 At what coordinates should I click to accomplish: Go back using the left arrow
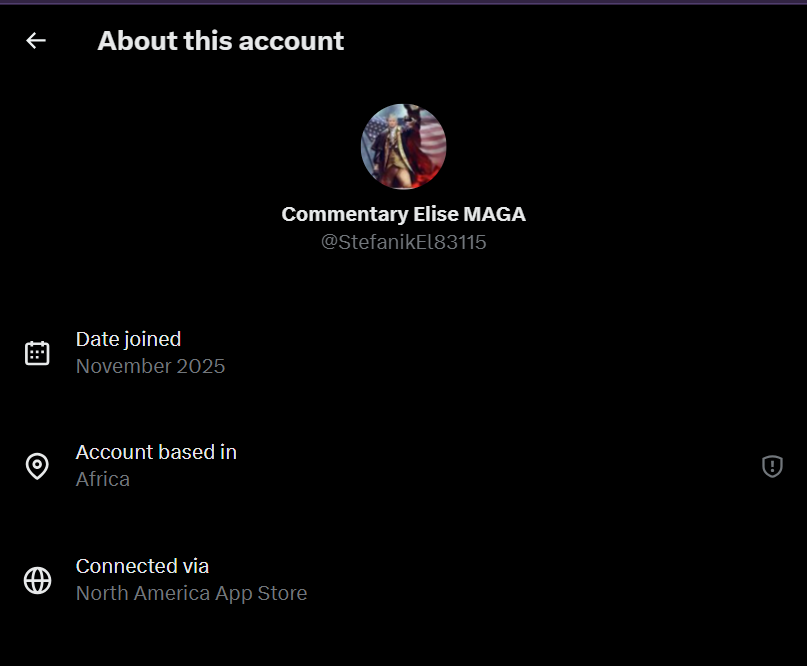point(36,40)
